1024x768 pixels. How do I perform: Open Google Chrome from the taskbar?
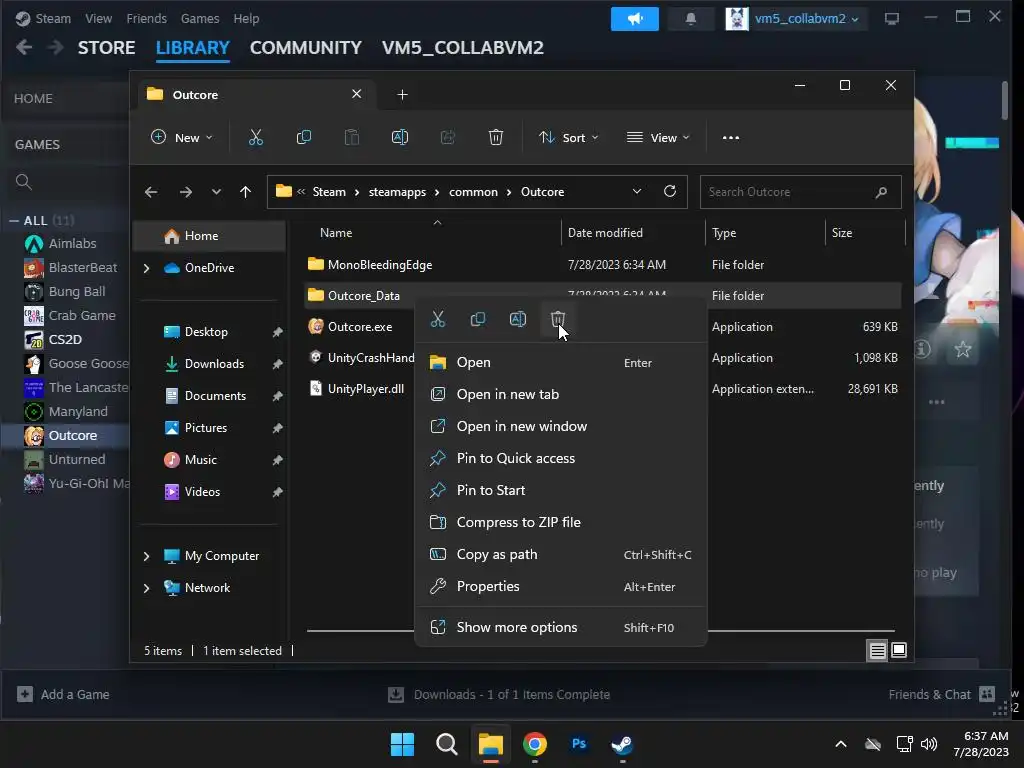pos(534,744)
